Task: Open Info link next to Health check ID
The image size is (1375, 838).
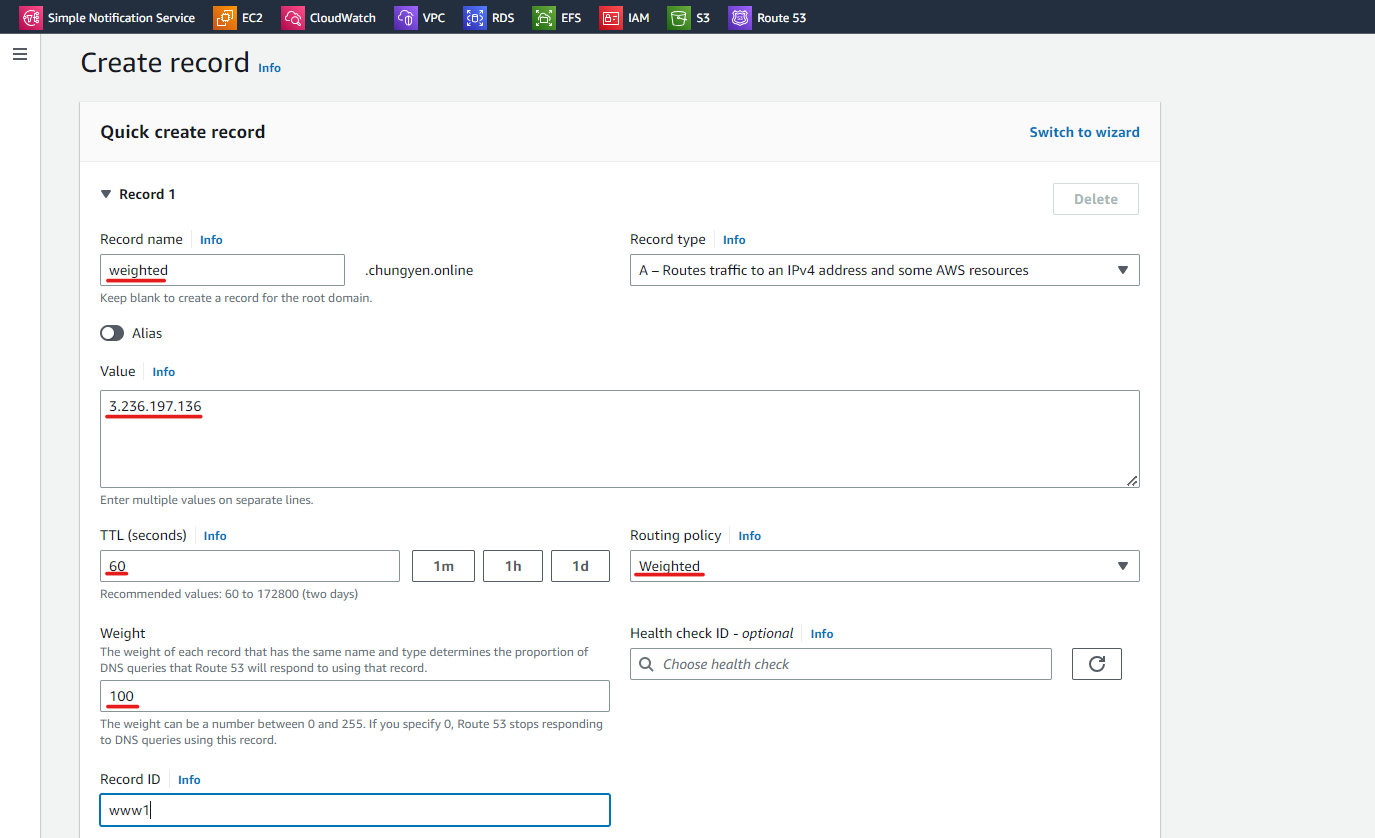Action: [822, 634]
